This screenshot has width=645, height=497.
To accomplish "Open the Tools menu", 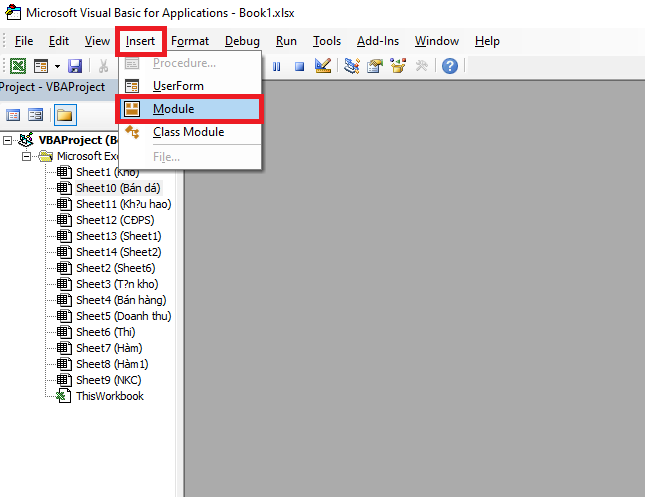I will click(327, 41).
